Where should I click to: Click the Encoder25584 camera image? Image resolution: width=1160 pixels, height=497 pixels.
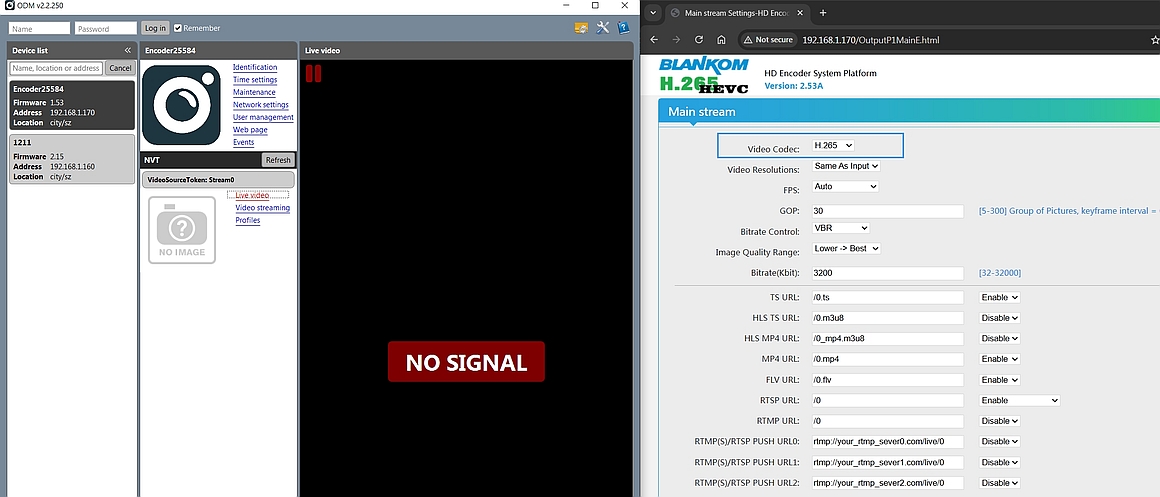[x=181, y=105]
